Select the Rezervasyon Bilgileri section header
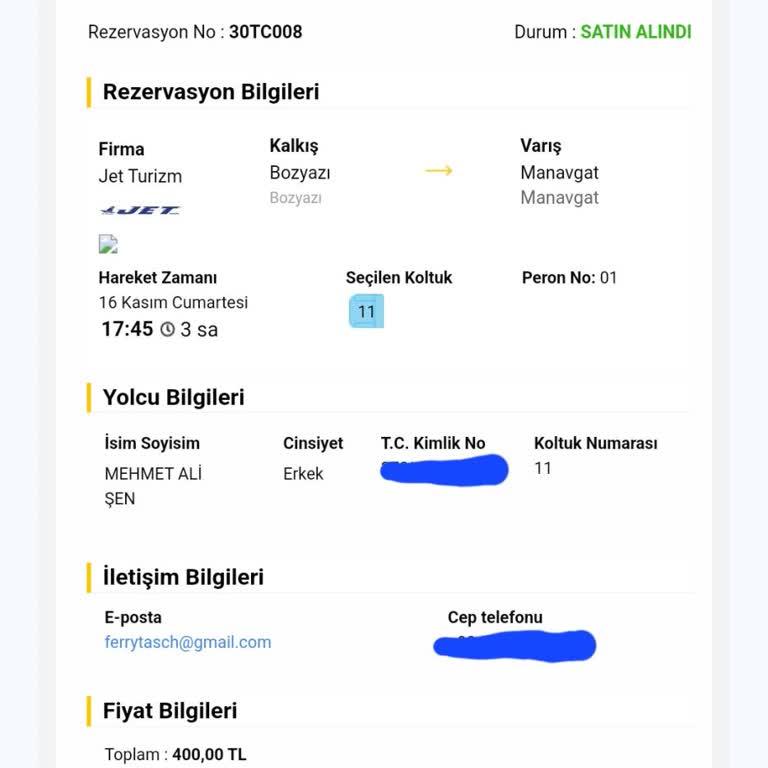 (x=211, y=92)
